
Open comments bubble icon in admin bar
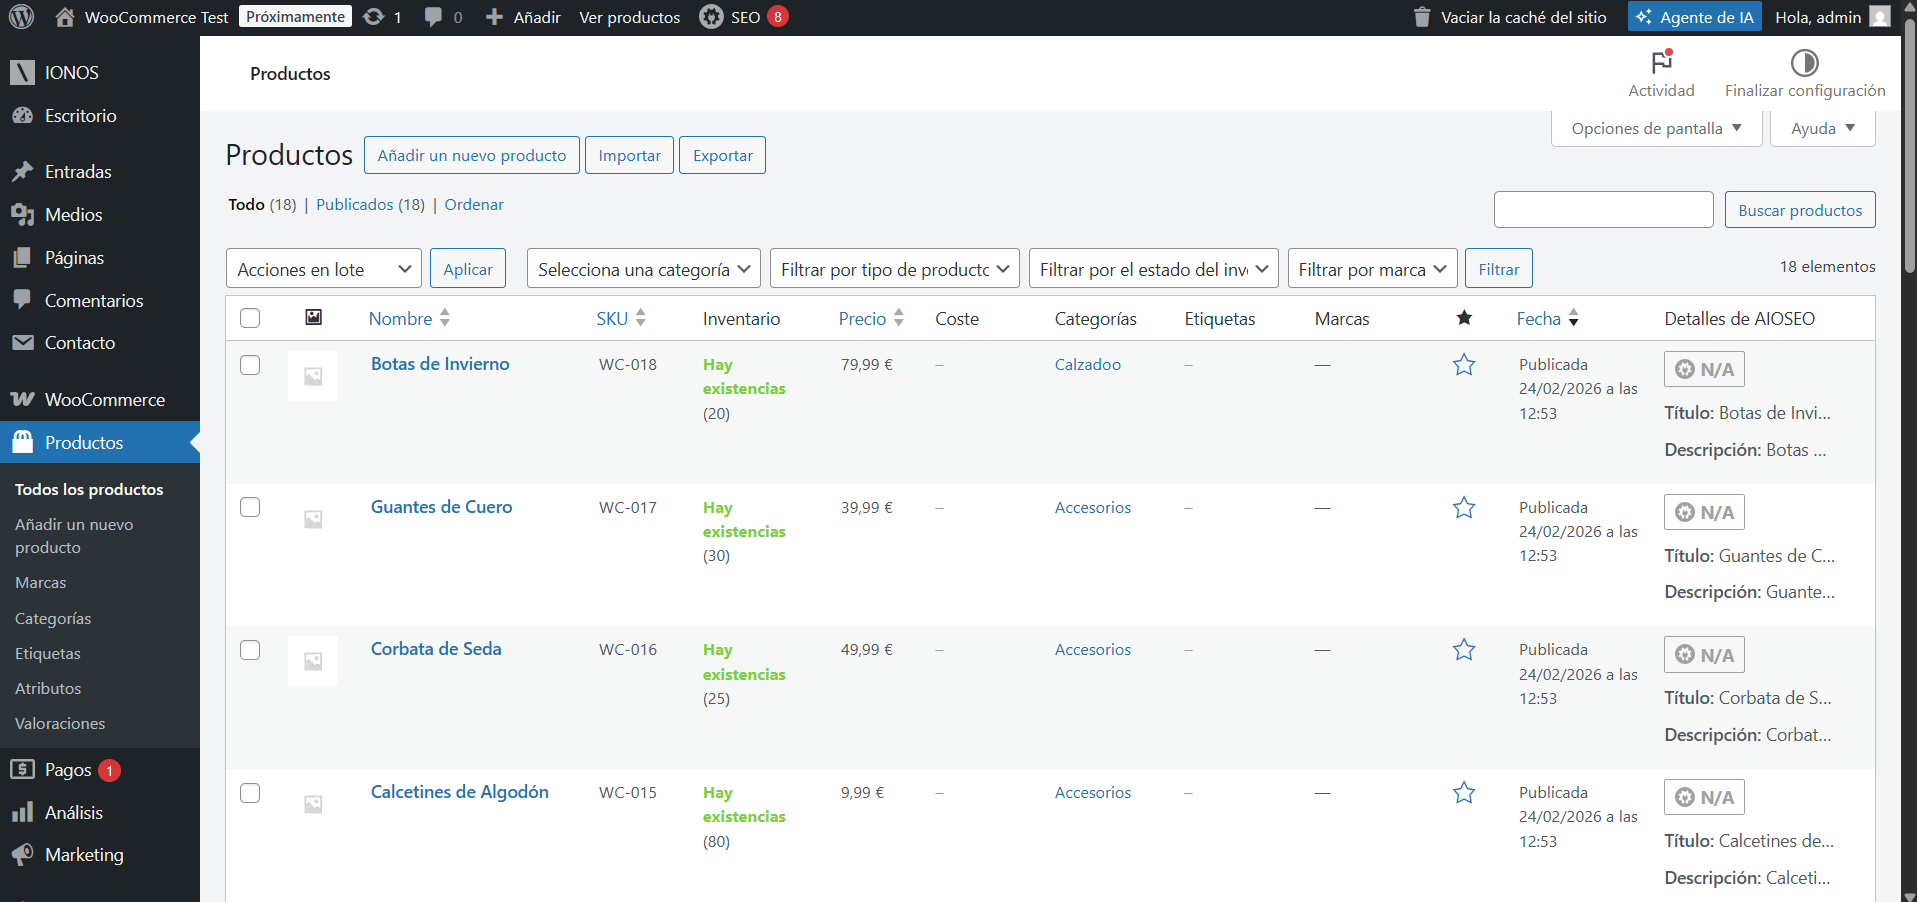433,17
